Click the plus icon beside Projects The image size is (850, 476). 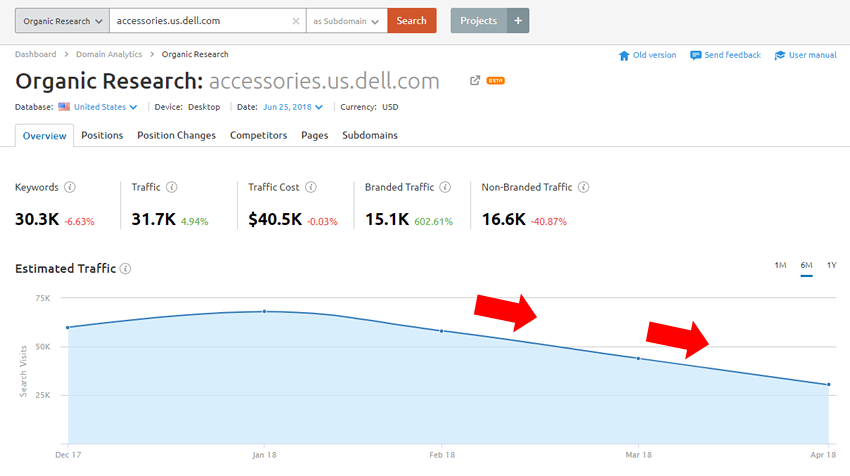(518, 20)
